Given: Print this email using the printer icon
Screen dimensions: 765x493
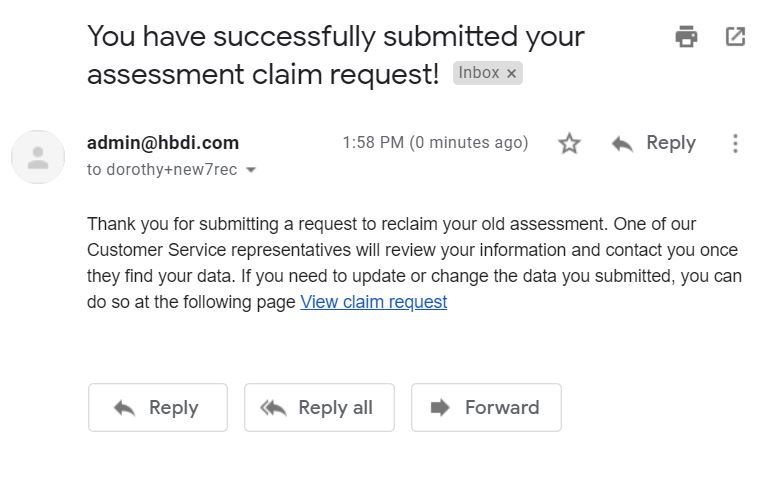Looking at the screenshot, I should (x=686, y=37).
